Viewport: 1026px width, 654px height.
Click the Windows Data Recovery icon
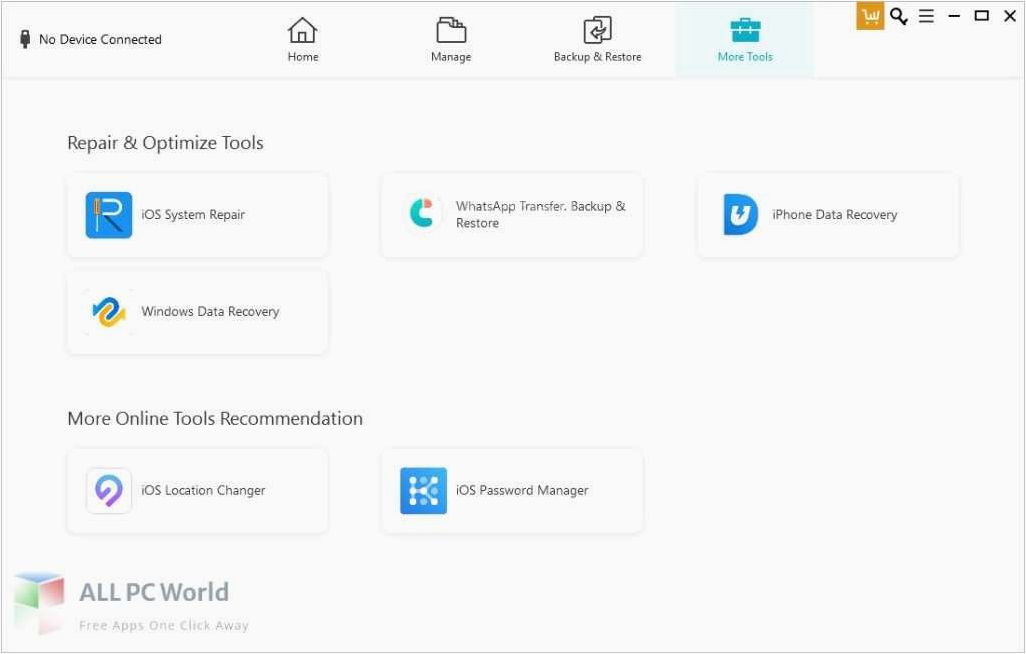[109, 312]
